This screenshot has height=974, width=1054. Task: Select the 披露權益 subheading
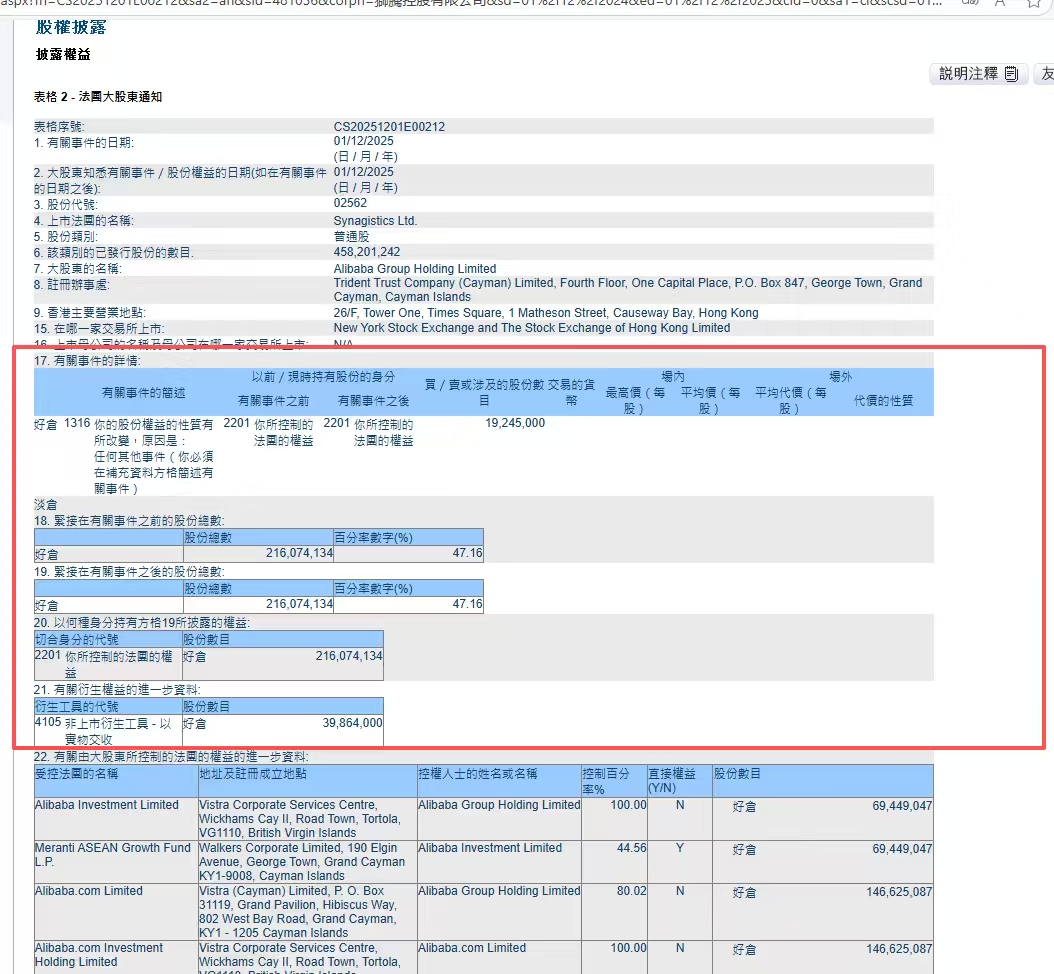pos(63,54)
